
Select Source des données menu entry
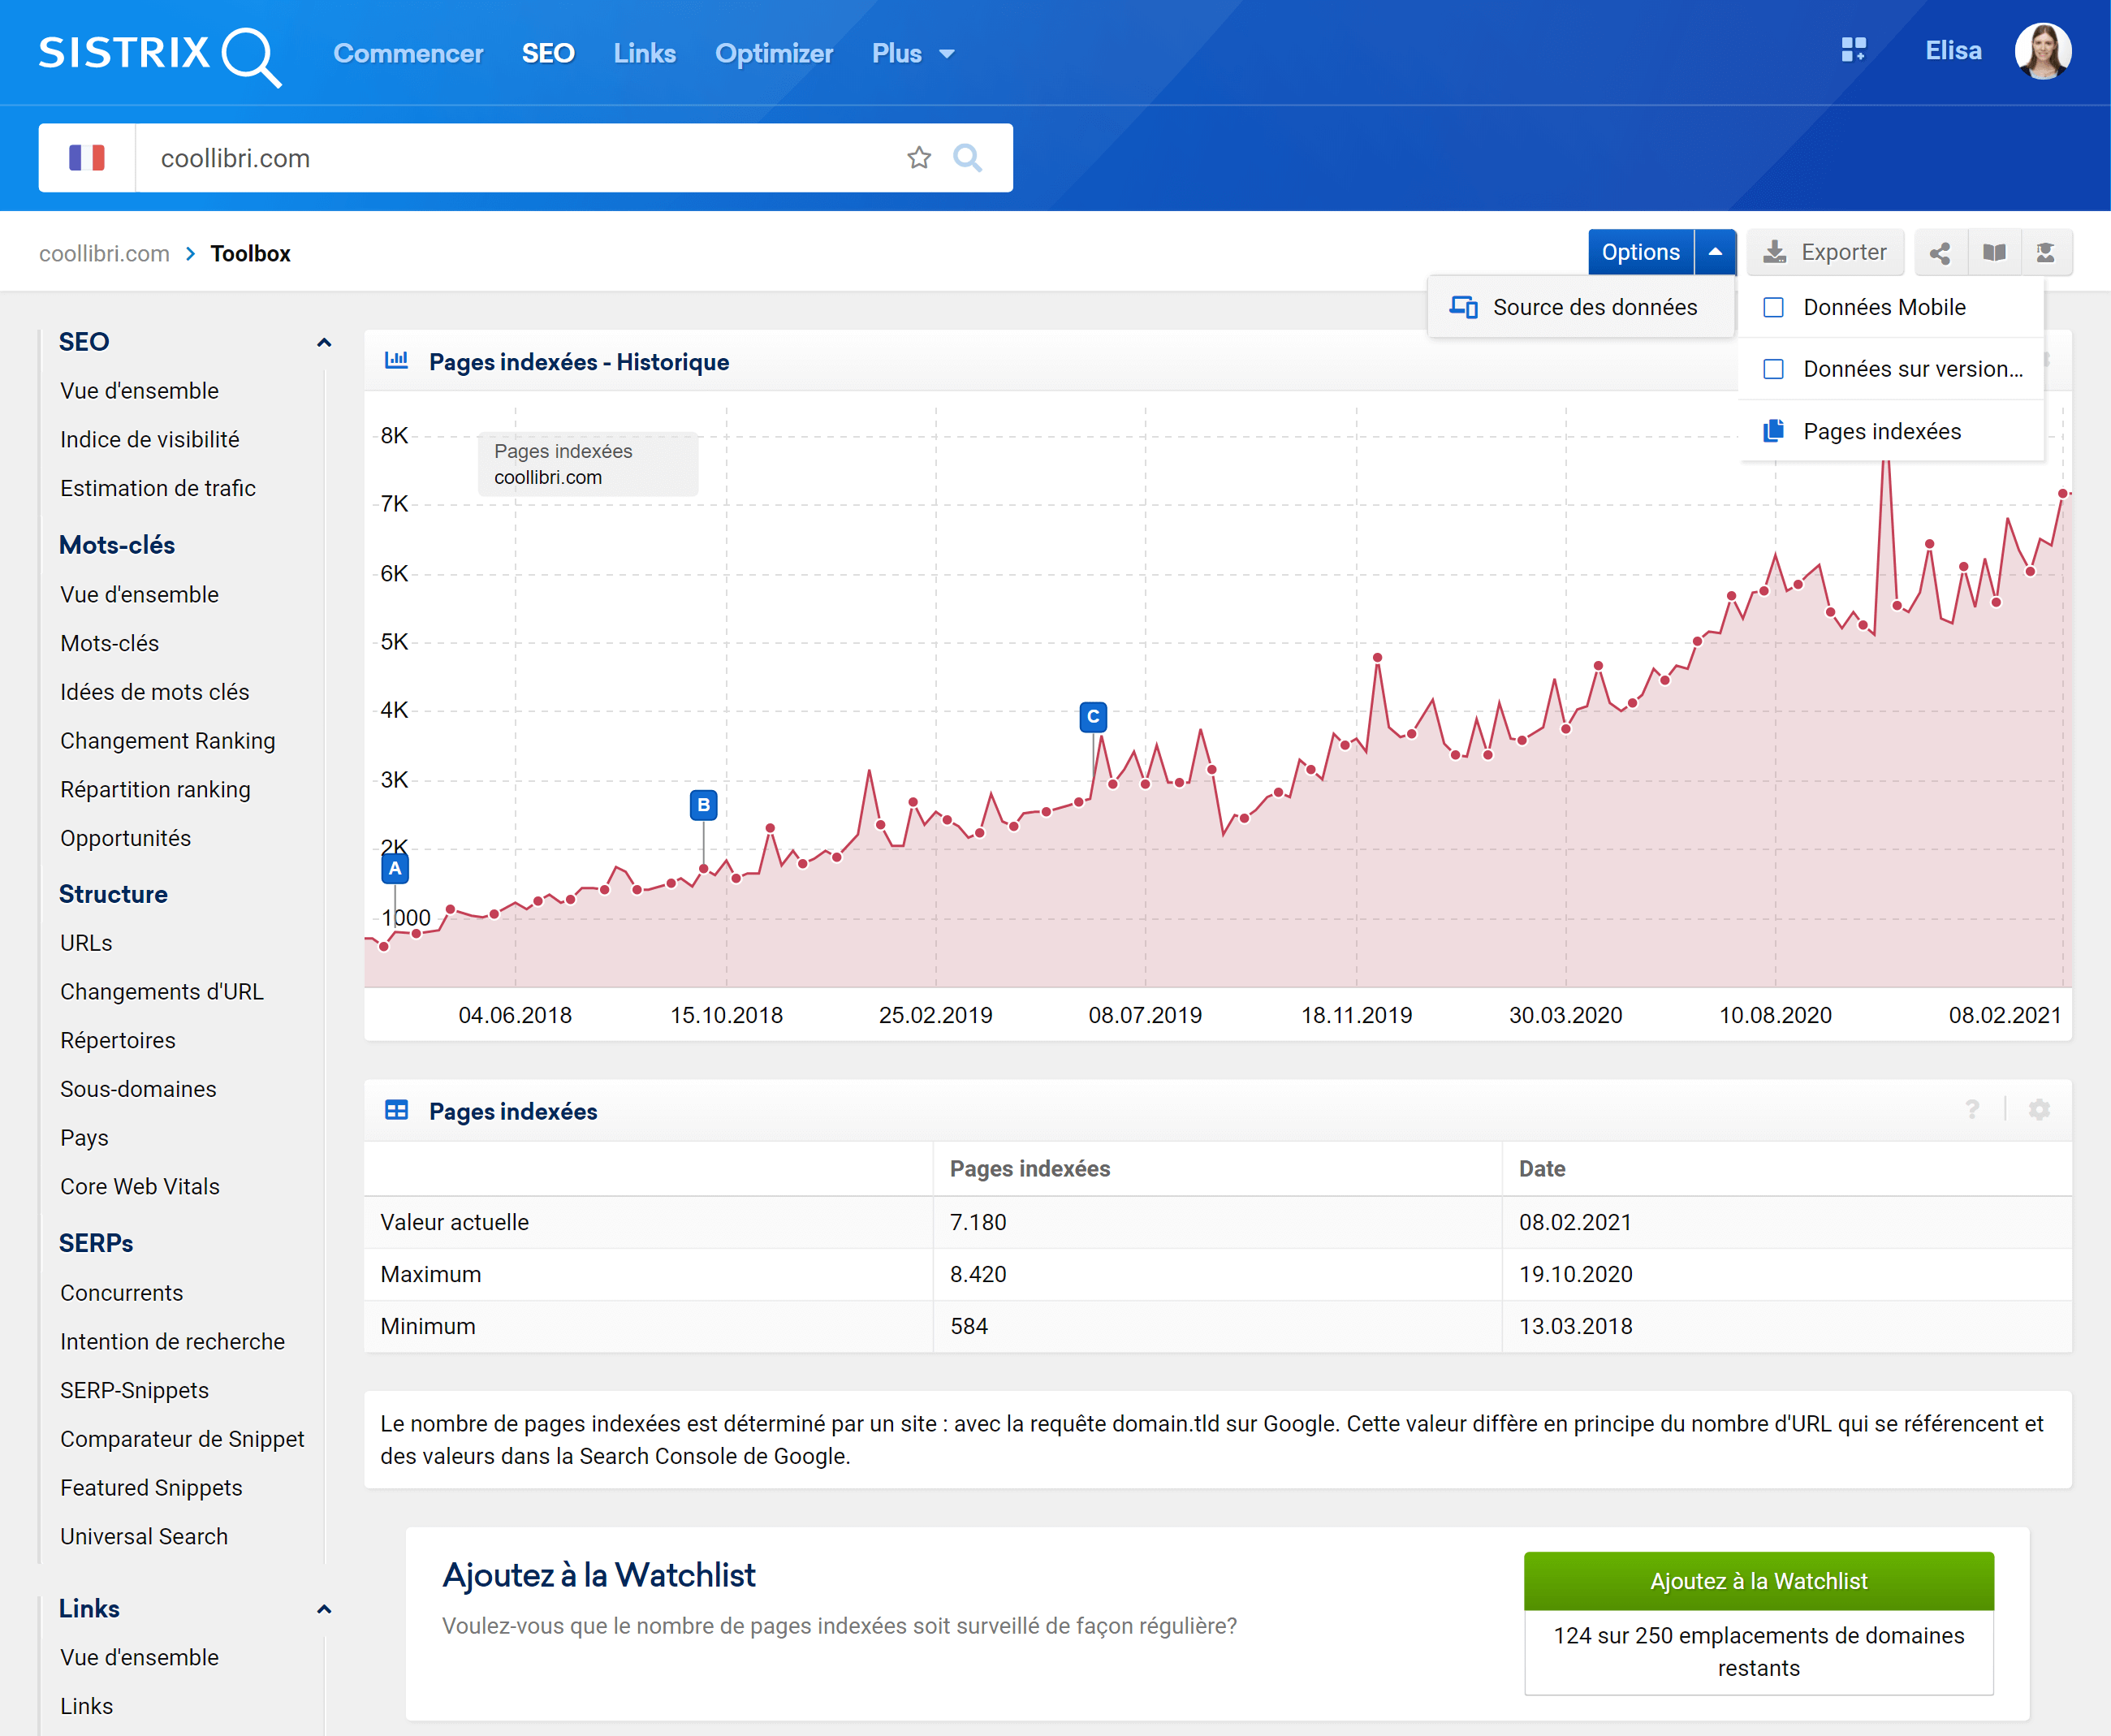(1581, 307)
